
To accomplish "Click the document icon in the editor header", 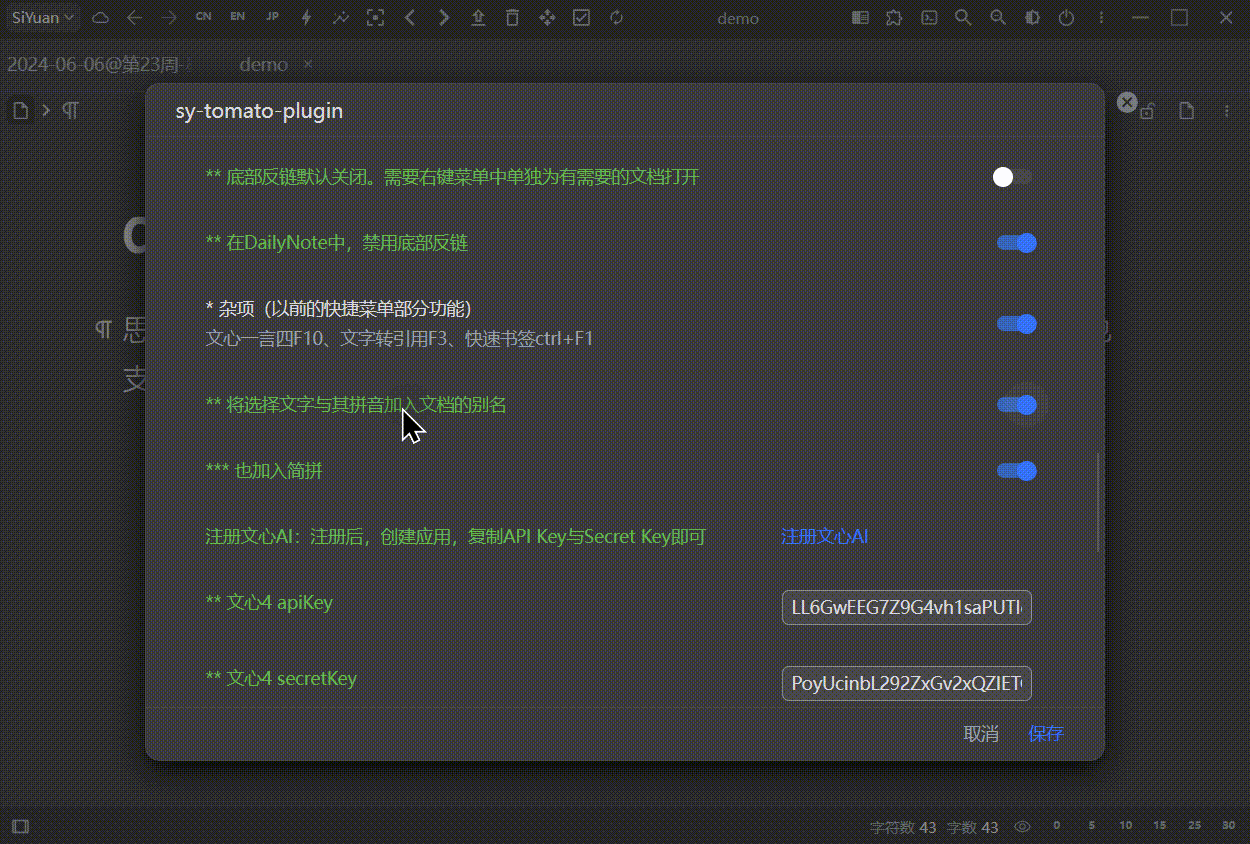I will 1187,111.
